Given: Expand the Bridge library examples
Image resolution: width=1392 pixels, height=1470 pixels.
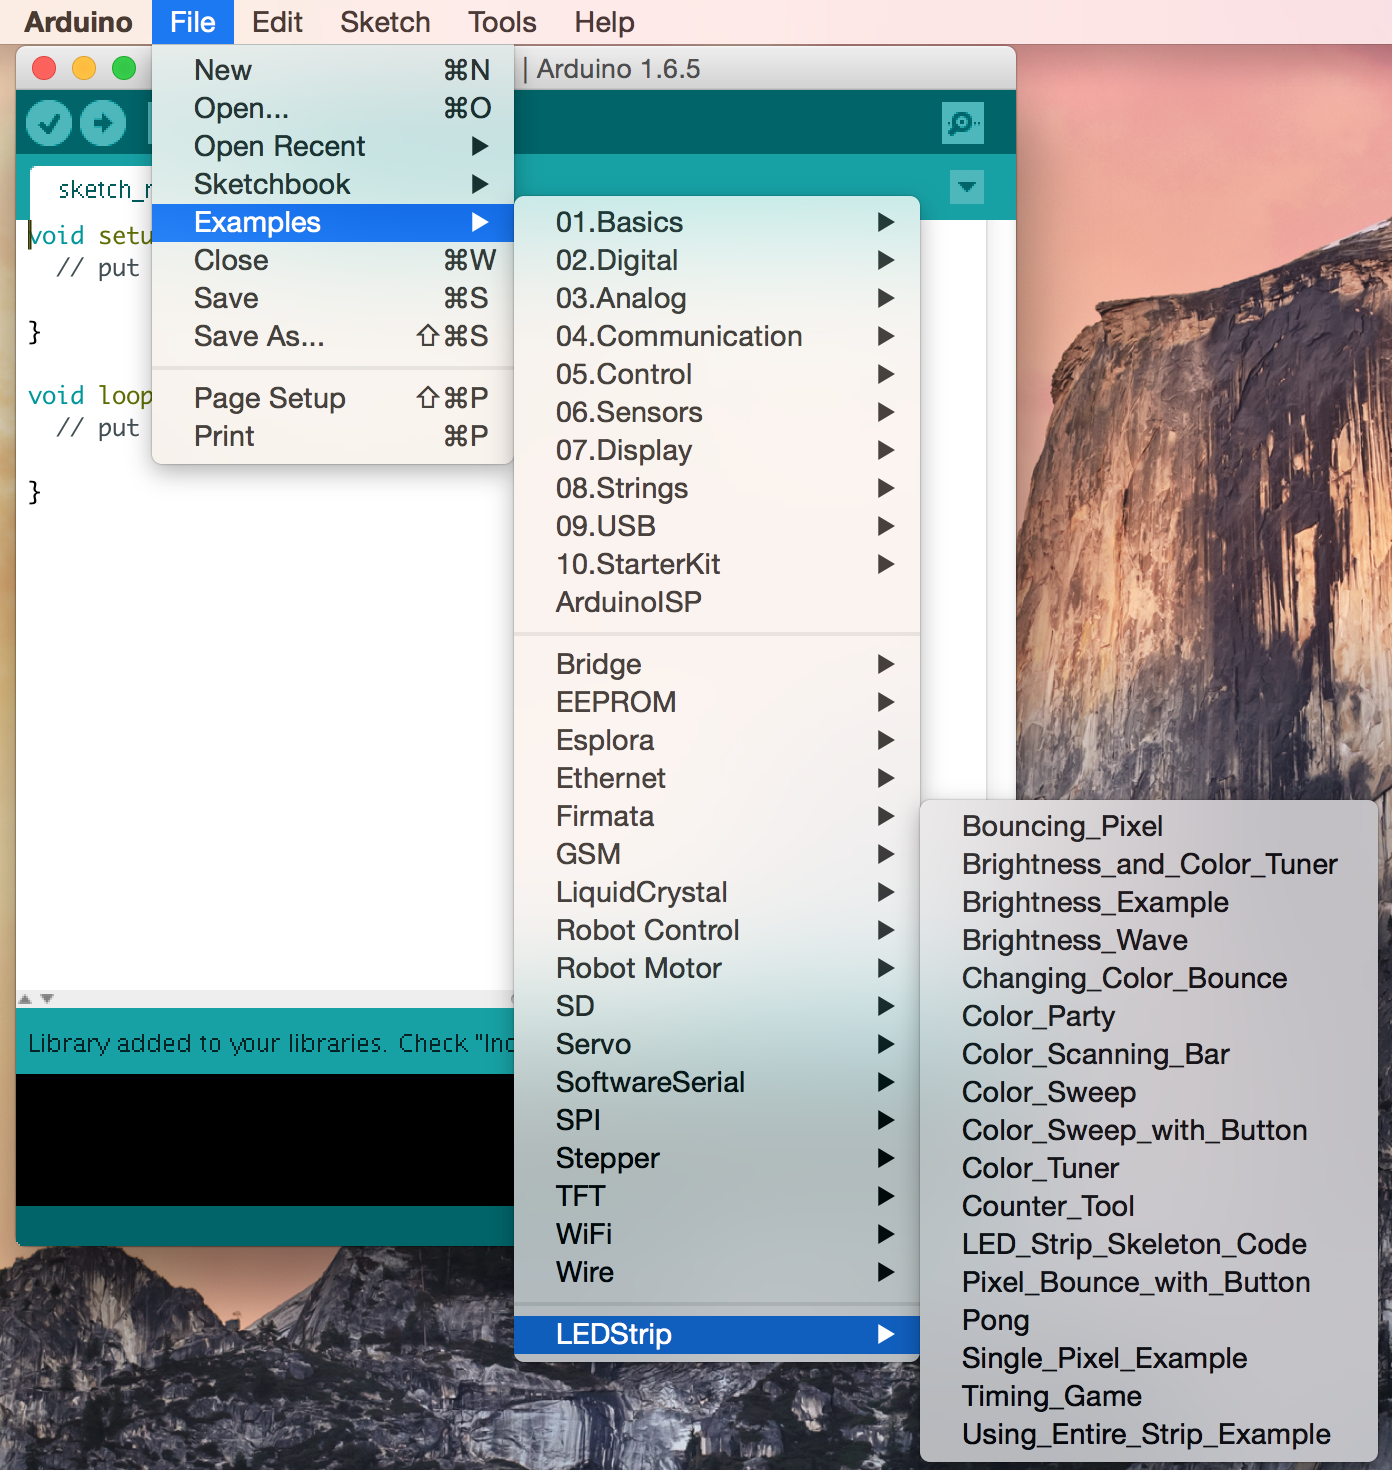Looking at the screenshot, I should click(717, 664).
